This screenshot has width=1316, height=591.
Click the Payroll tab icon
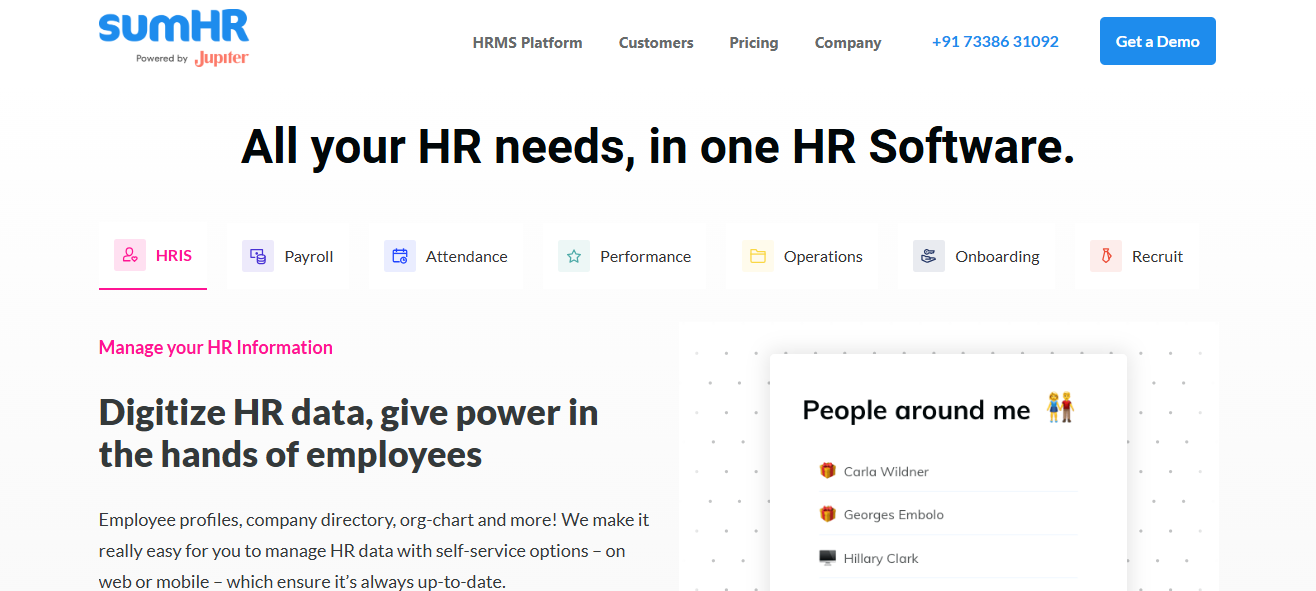258,256
